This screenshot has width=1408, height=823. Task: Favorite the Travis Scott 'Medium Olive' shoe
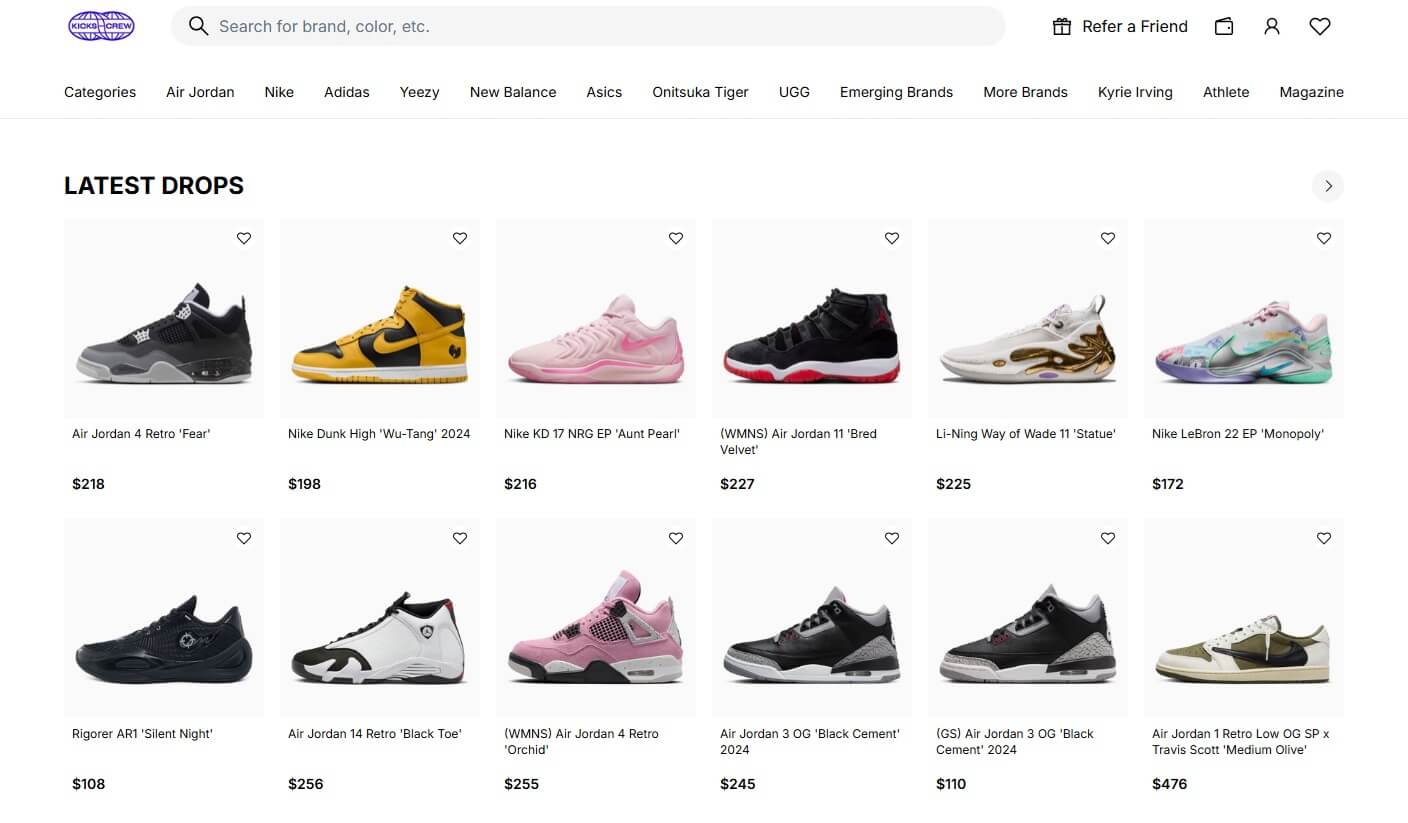click(1324, 538)
